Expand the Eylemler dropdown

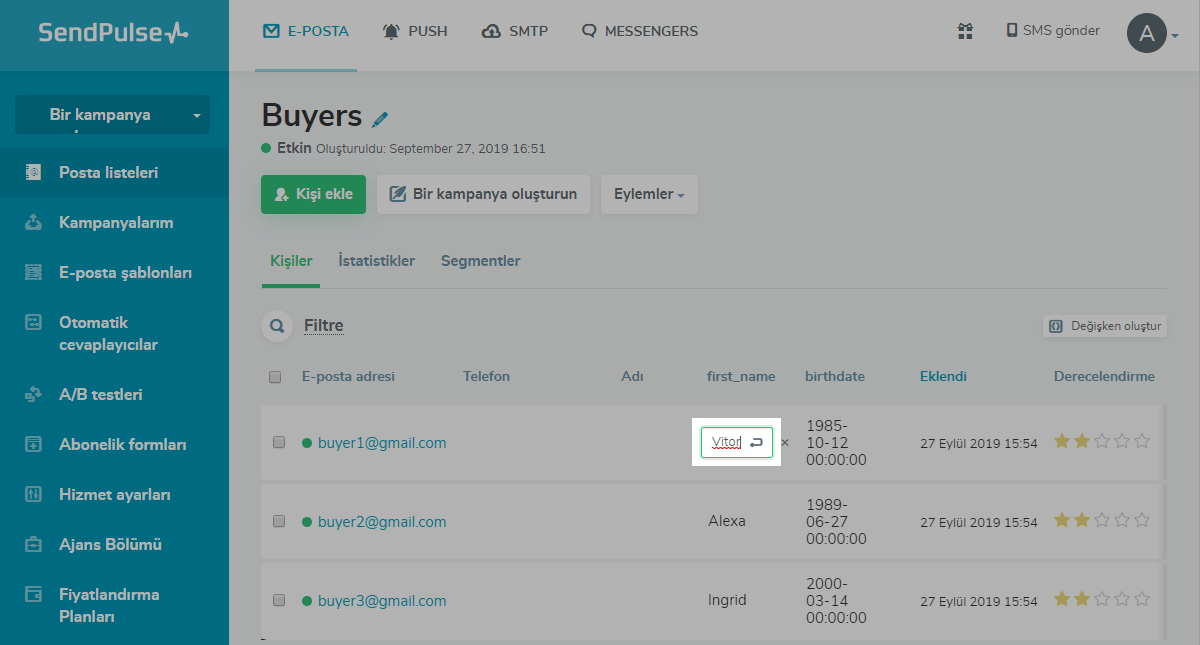point(649,194)
